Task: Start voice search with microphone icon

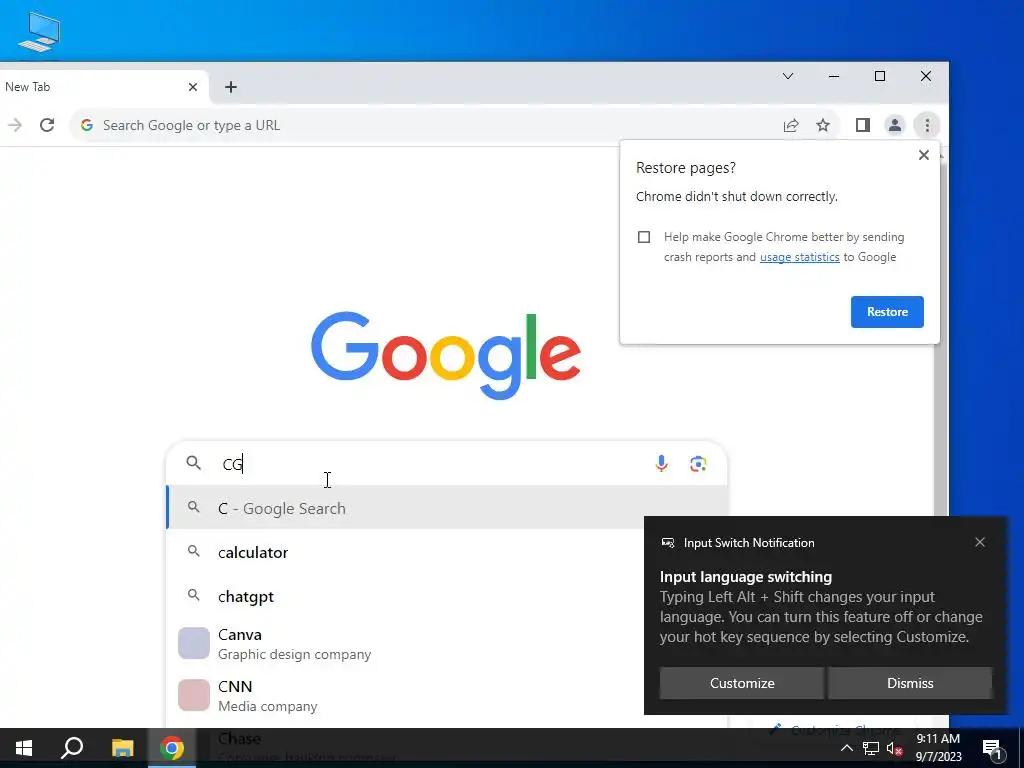Action: coord(661,464)
